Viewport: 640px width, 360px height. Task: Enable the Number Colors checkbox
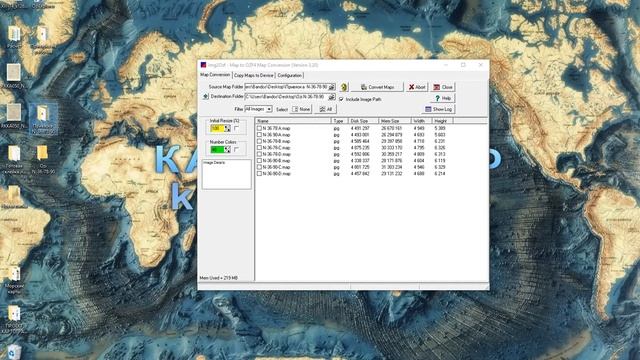pos(237,149)
